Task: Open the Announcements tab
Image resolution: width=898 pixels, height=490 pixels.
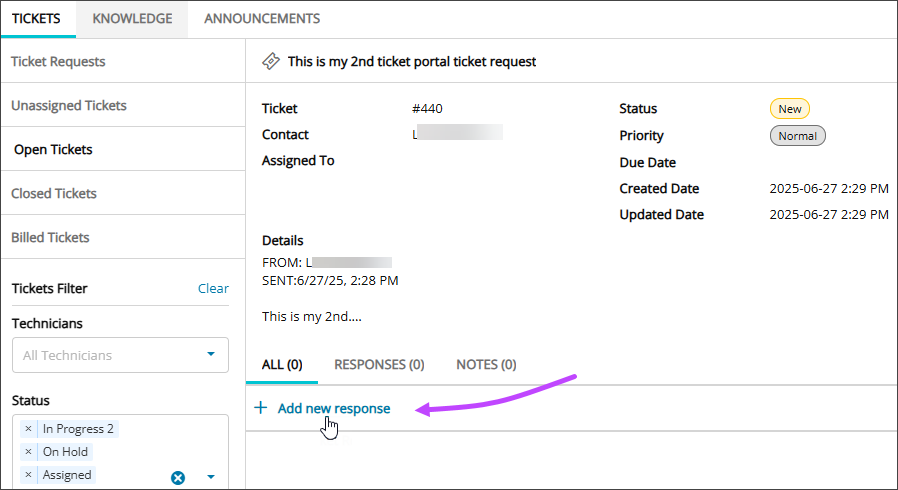Action: [x=262, y=19]
